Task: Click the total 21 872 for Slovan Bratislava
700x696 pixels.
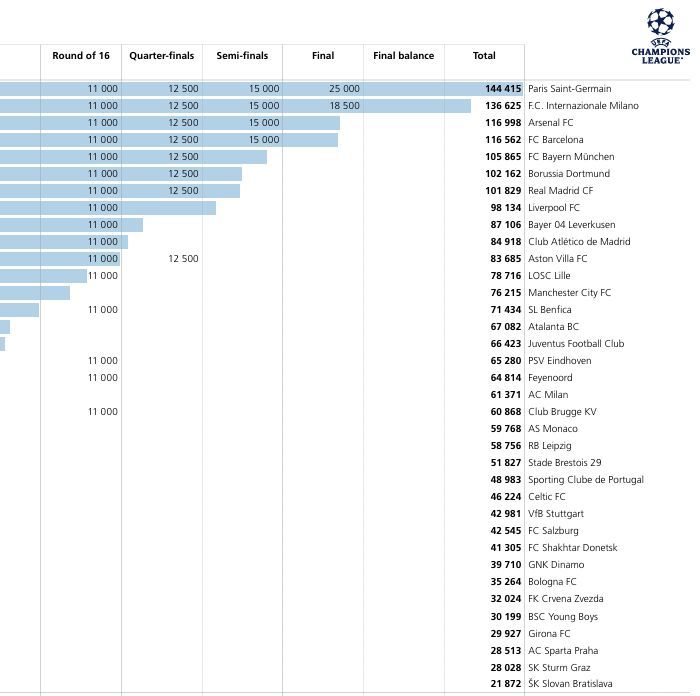Action: [506, 684]
